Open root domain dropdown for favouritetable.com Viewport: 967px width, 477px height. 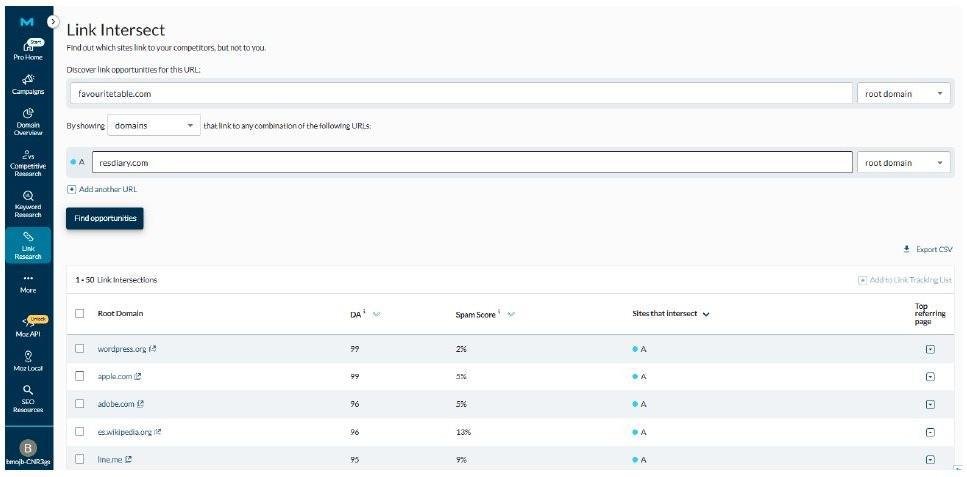click(x=903, y=94)
